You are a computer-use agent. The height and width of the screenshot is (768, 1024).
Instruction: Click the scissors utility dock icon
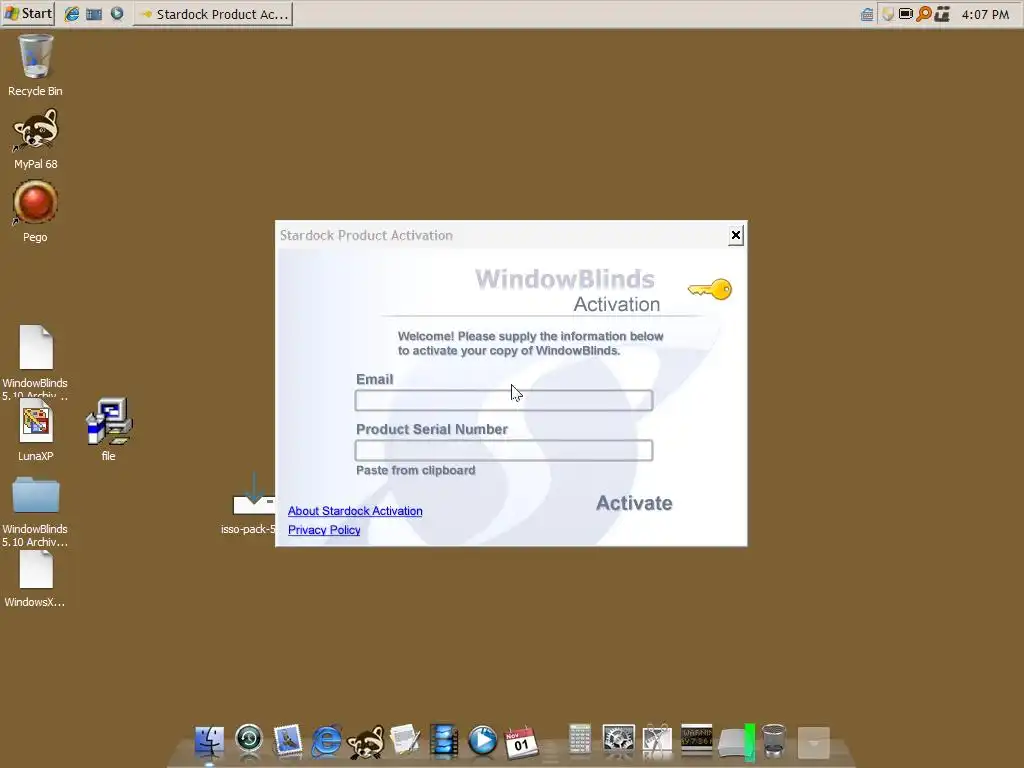click(657, 741)
